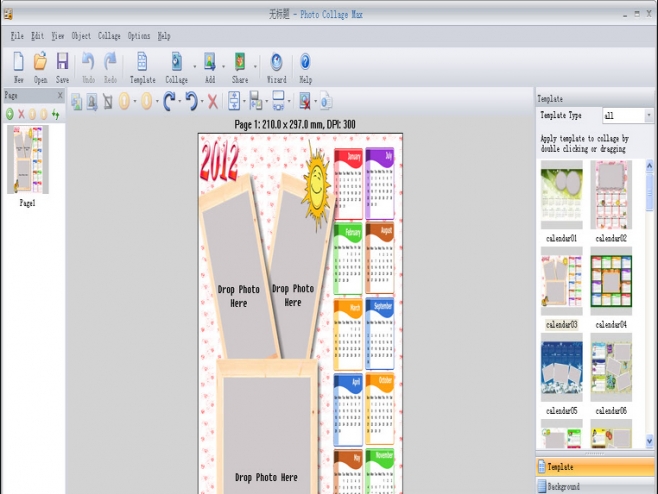Switch to the Background panel

click(595, 486)
